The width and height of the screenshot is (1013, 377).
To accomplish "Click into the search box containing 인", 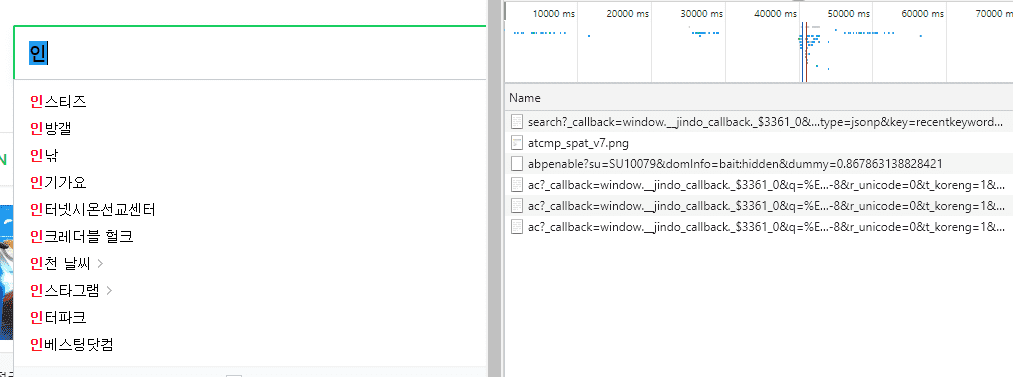I will [249, 53].
